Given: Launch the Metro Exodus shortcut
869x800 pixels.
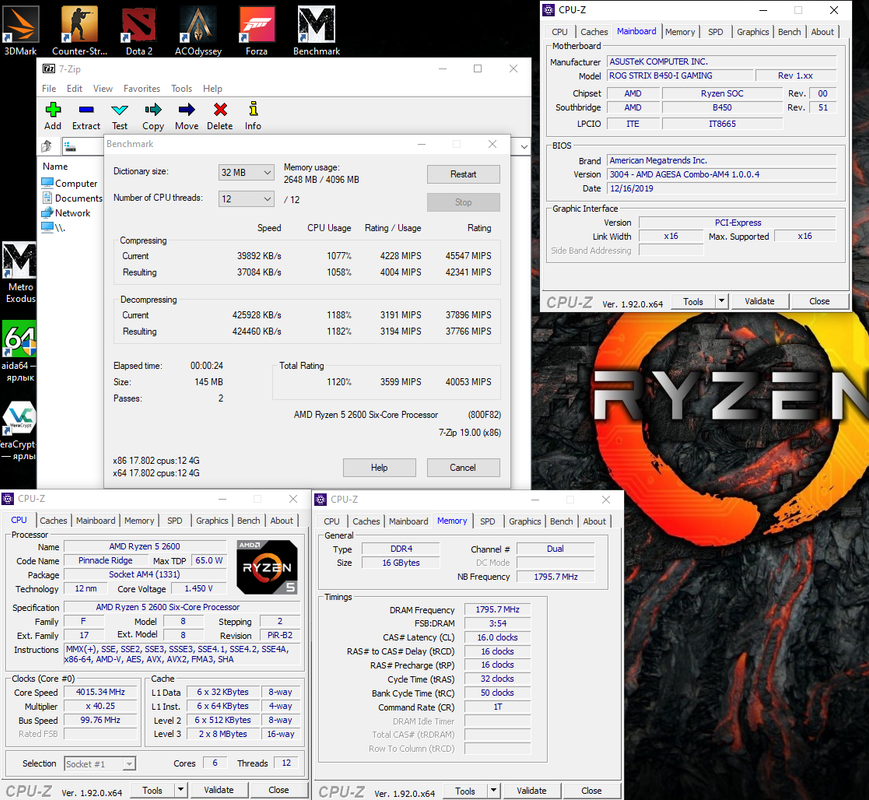Looking at the screenshot, I should (20, 273).
